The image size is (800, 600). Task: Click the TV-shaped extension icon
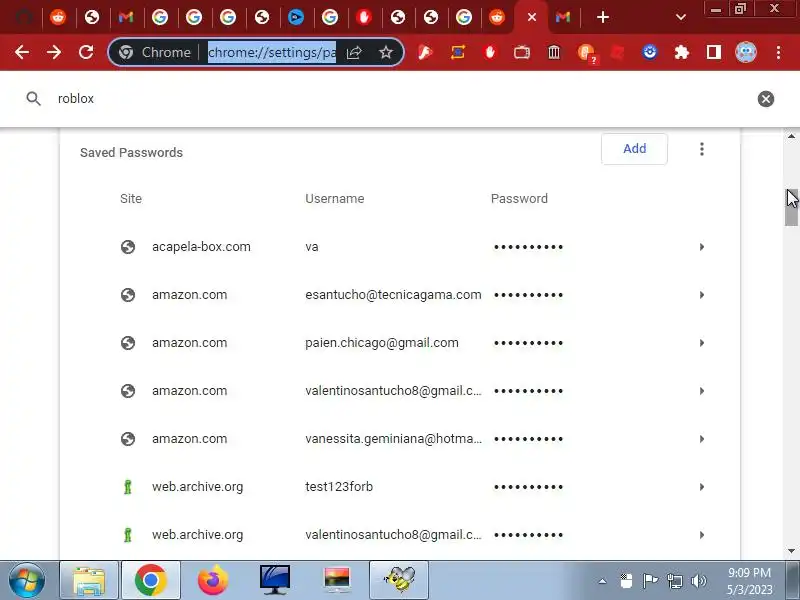(521, 52)
